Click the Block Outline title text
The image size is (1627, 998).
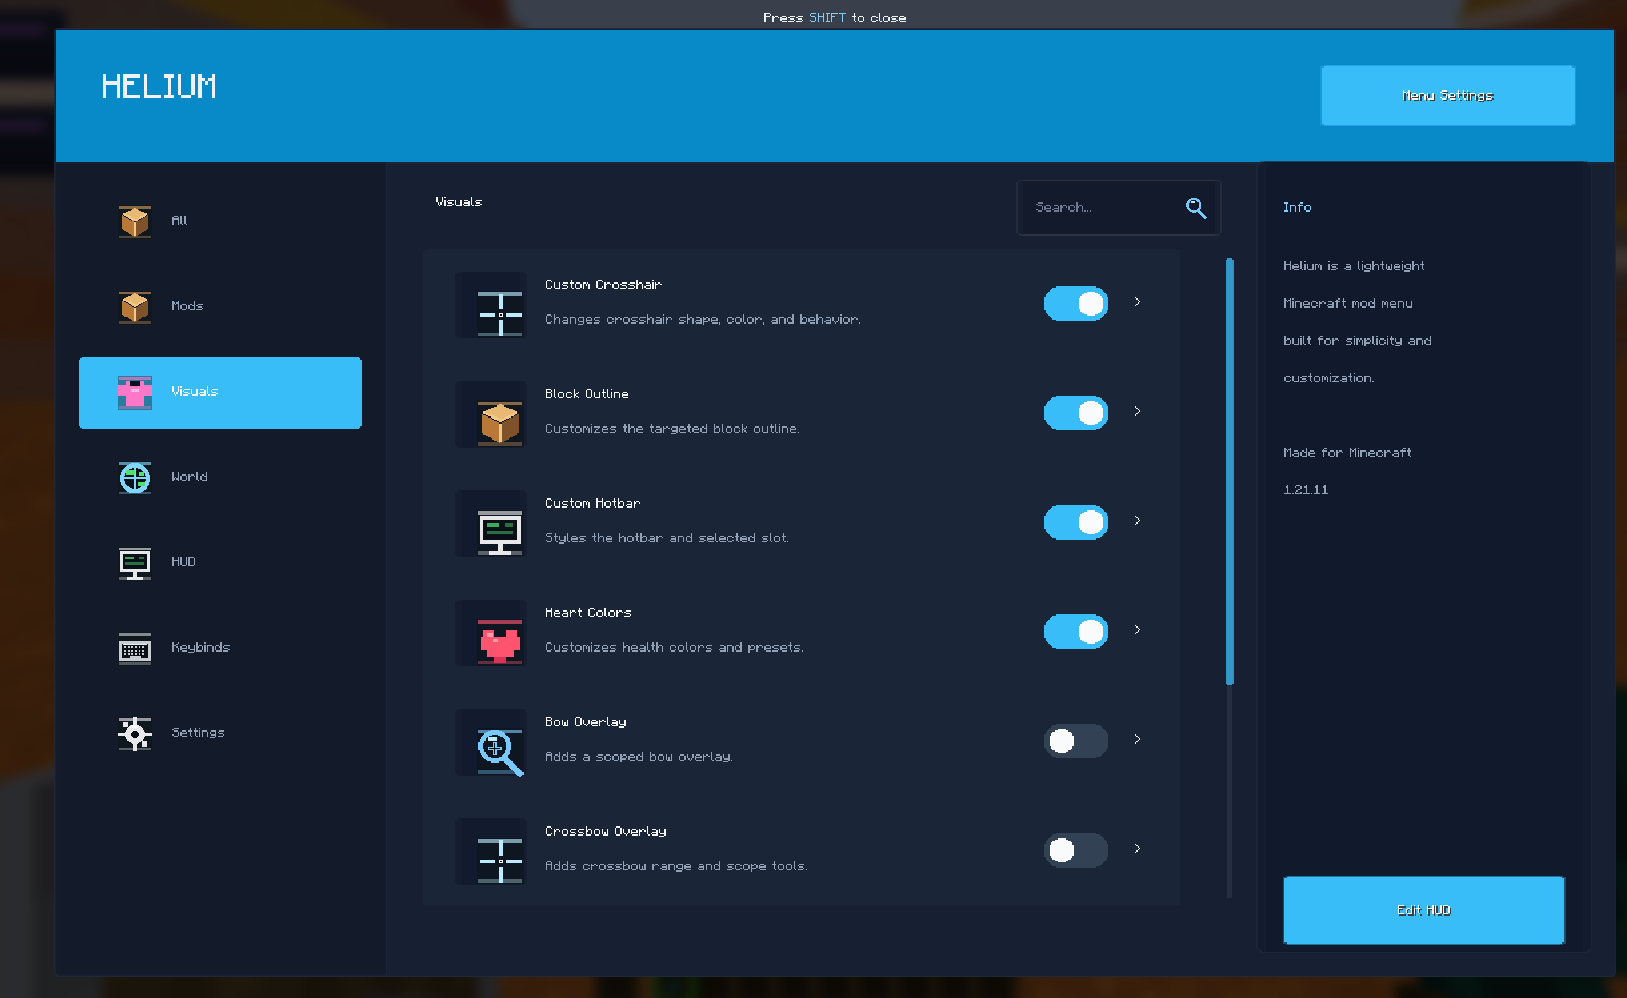coord(587,394)
